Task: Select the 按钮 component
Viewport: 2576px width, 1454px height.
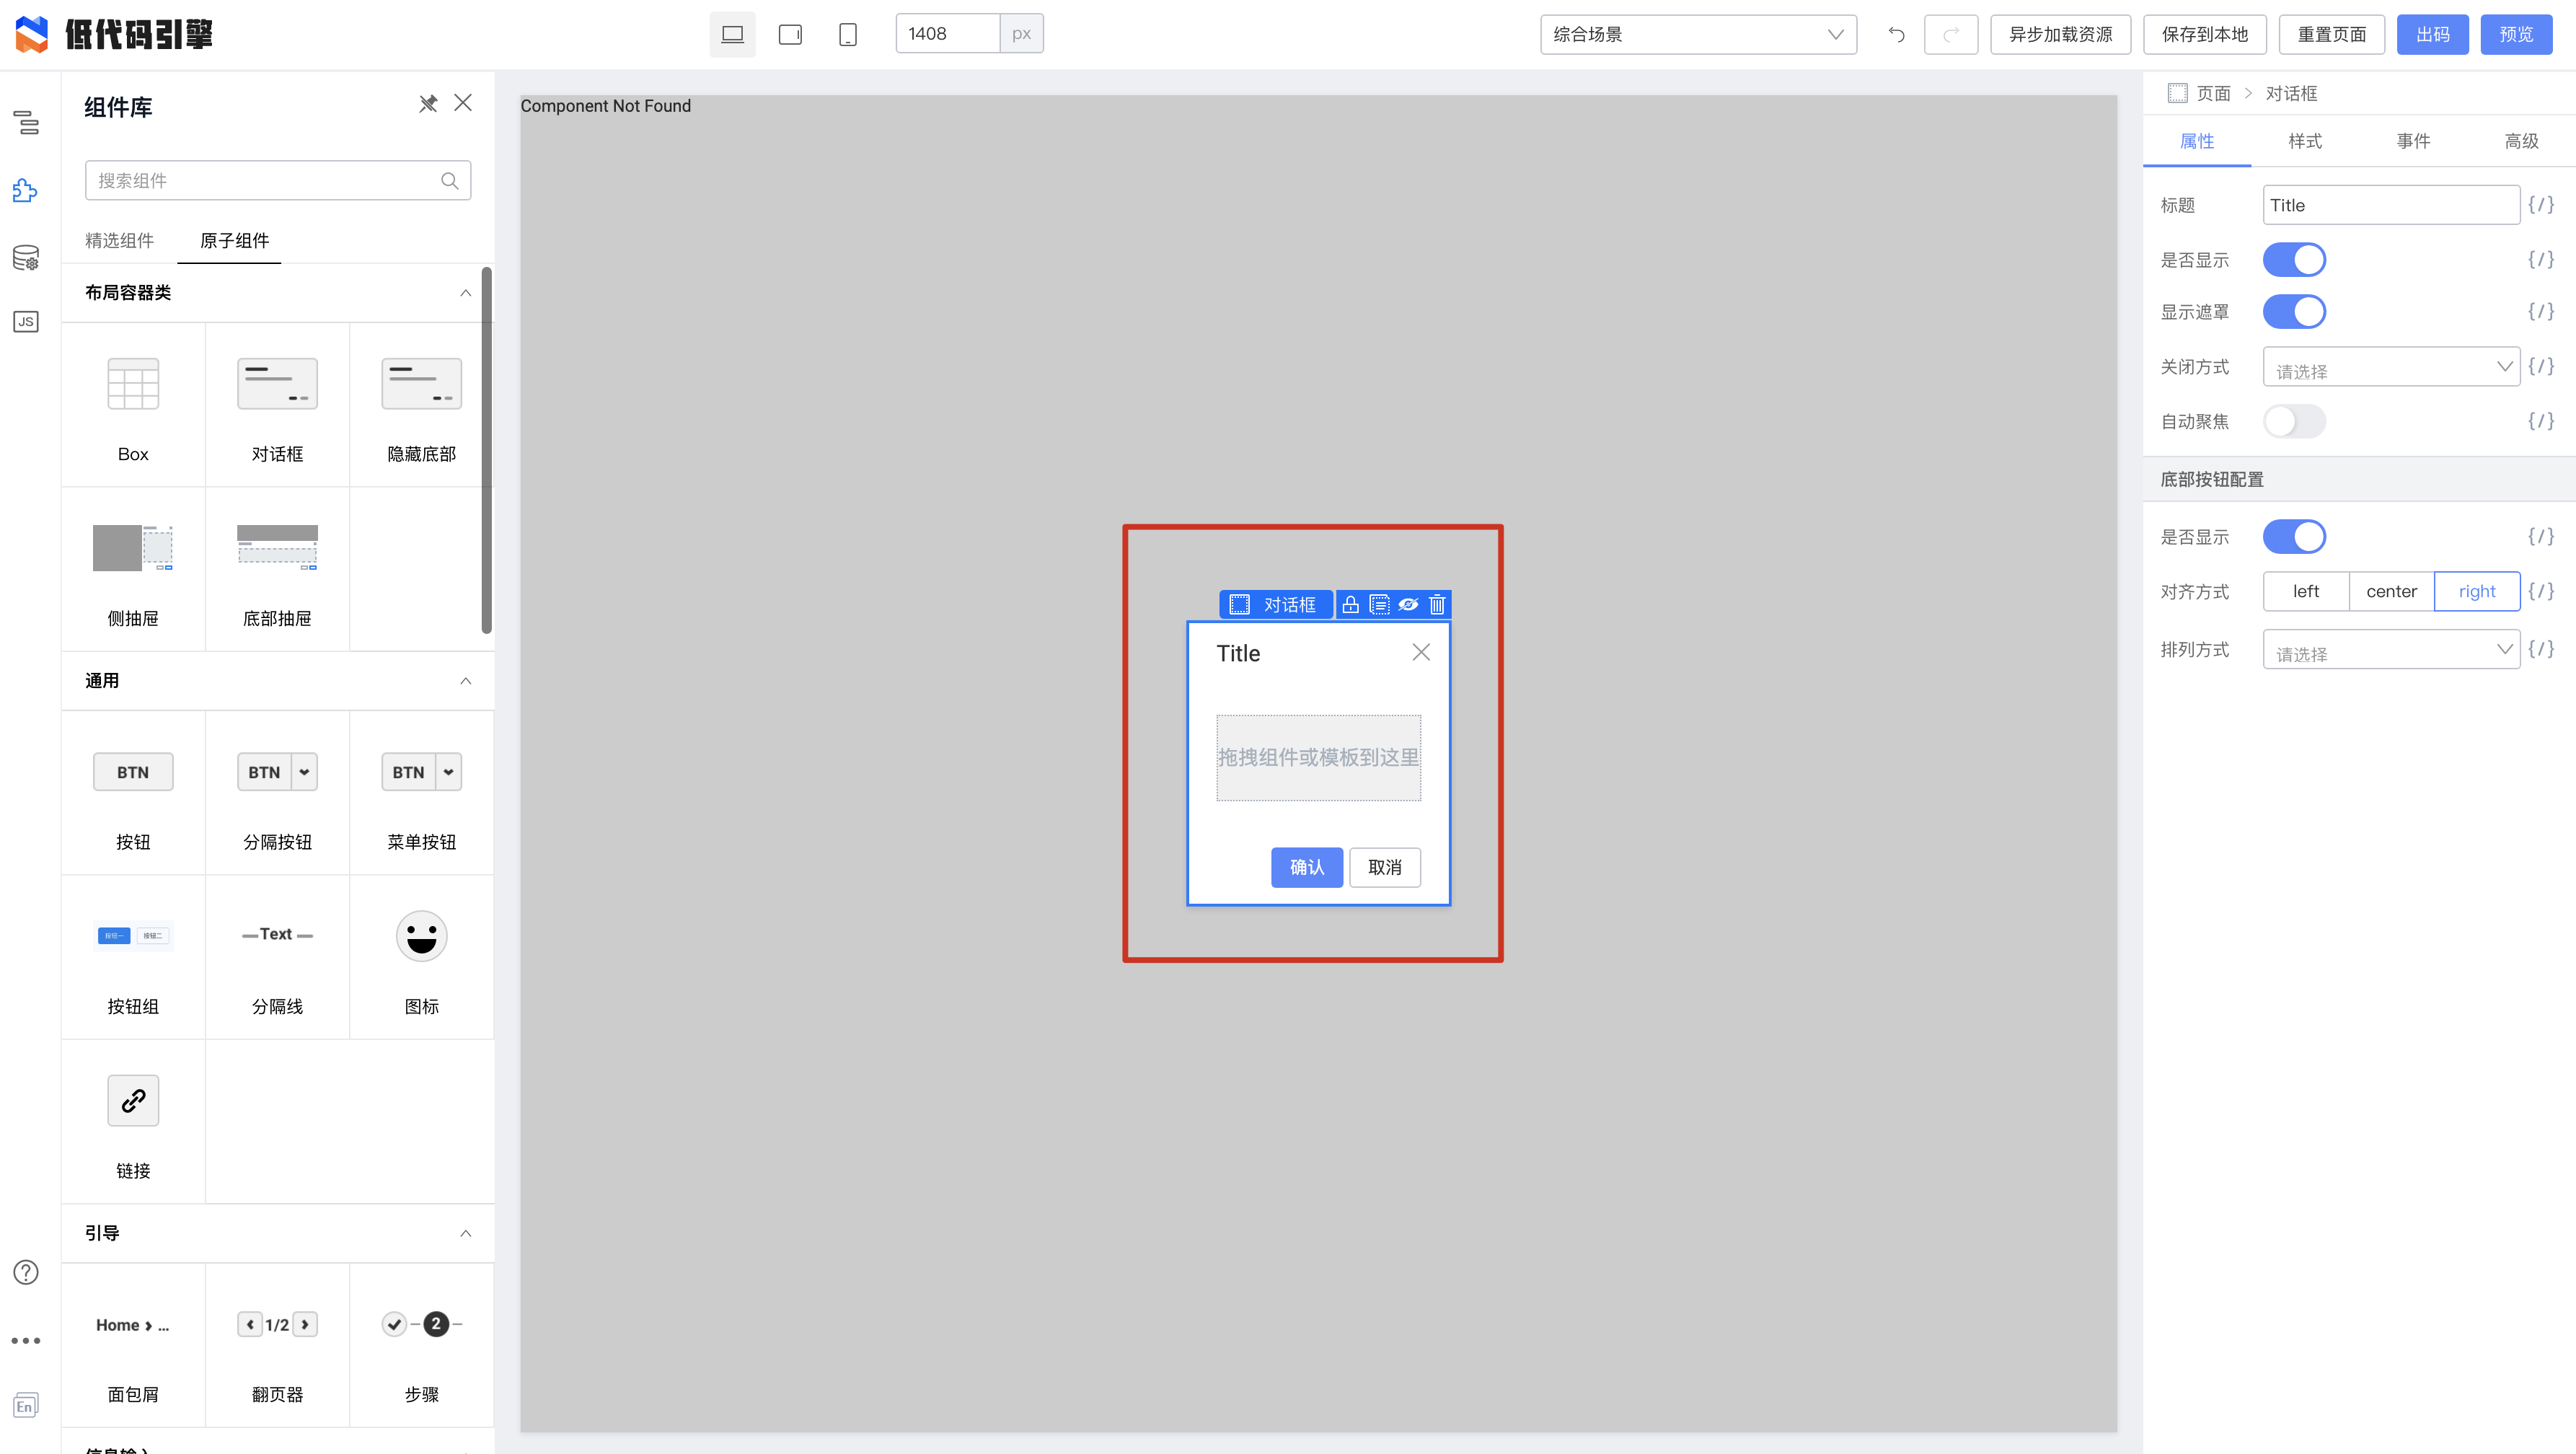Action: 133,793
